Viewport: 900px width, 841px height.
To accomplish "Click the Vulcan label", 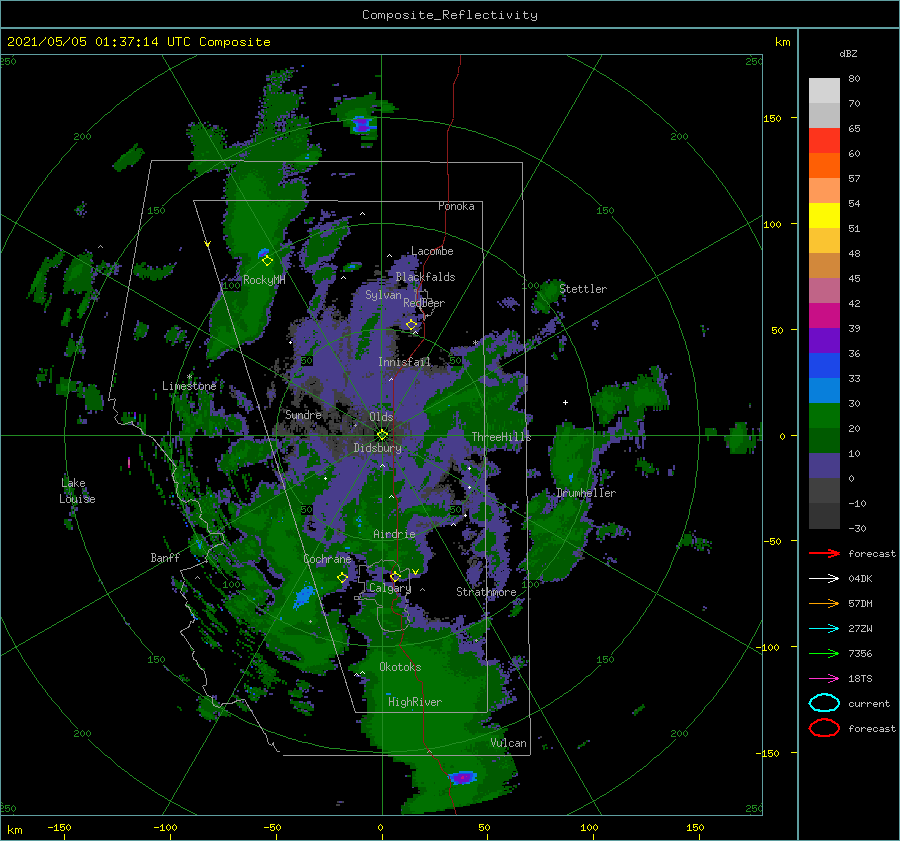I will point(508,743).
